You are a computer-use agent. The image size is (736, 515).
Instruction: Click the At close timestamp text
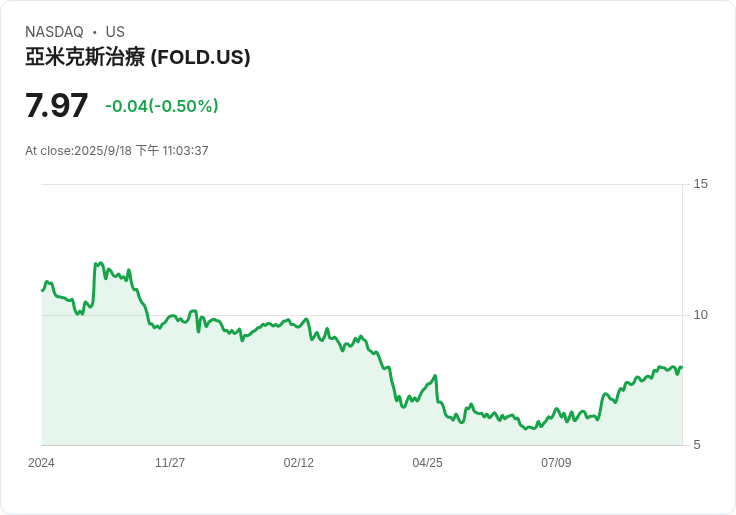[117, 151]
